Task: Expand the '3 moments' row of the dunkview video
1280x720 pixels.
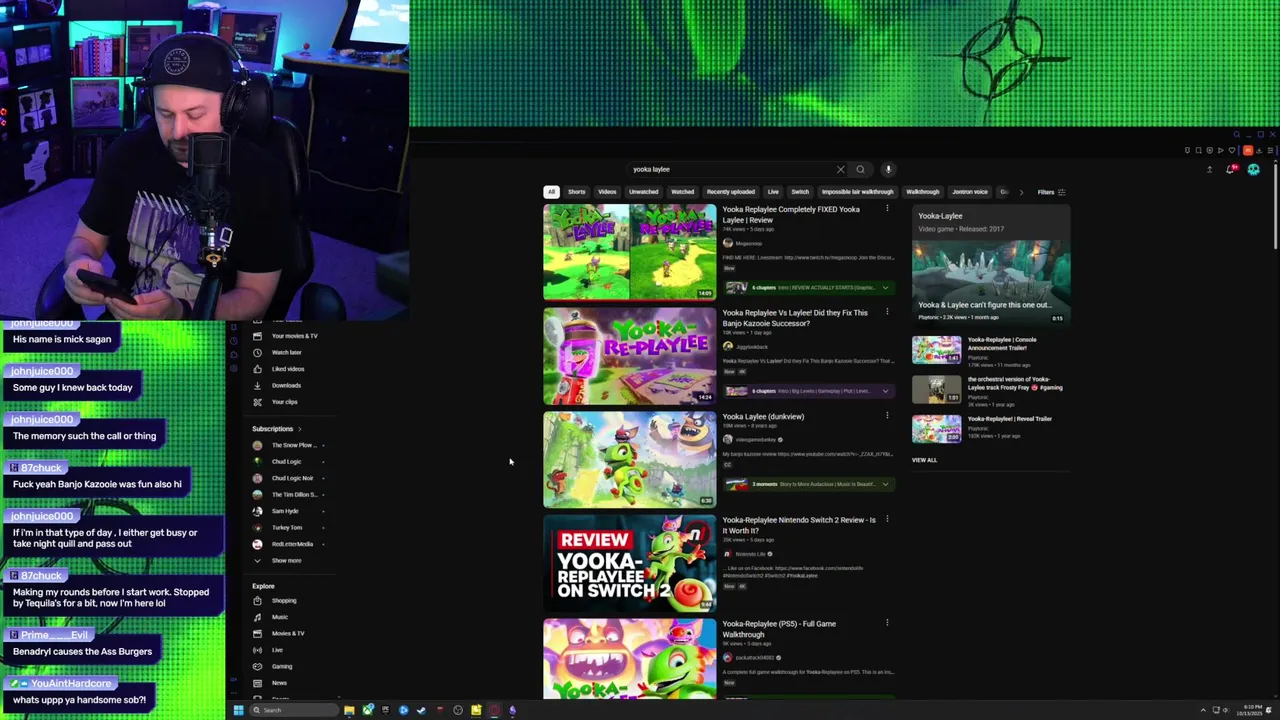Action: [x=808, y=484]
